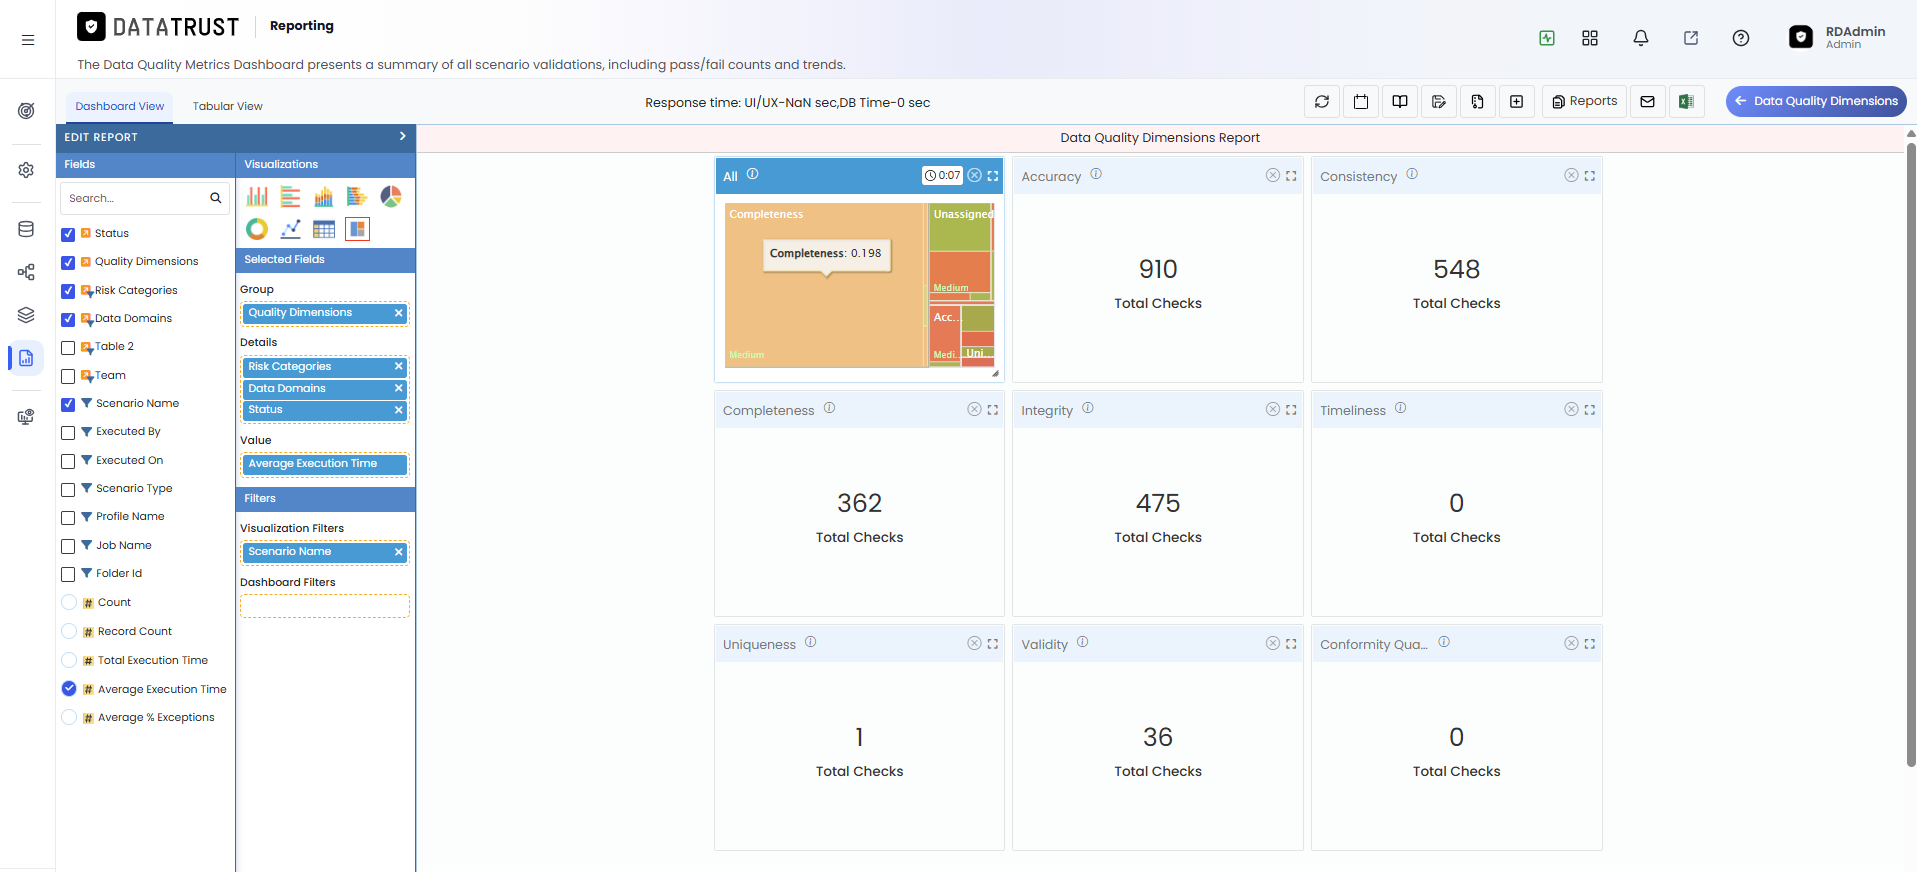Select the vertical bar chart visualization
The image size is (1917, 872).
(257, 196)
